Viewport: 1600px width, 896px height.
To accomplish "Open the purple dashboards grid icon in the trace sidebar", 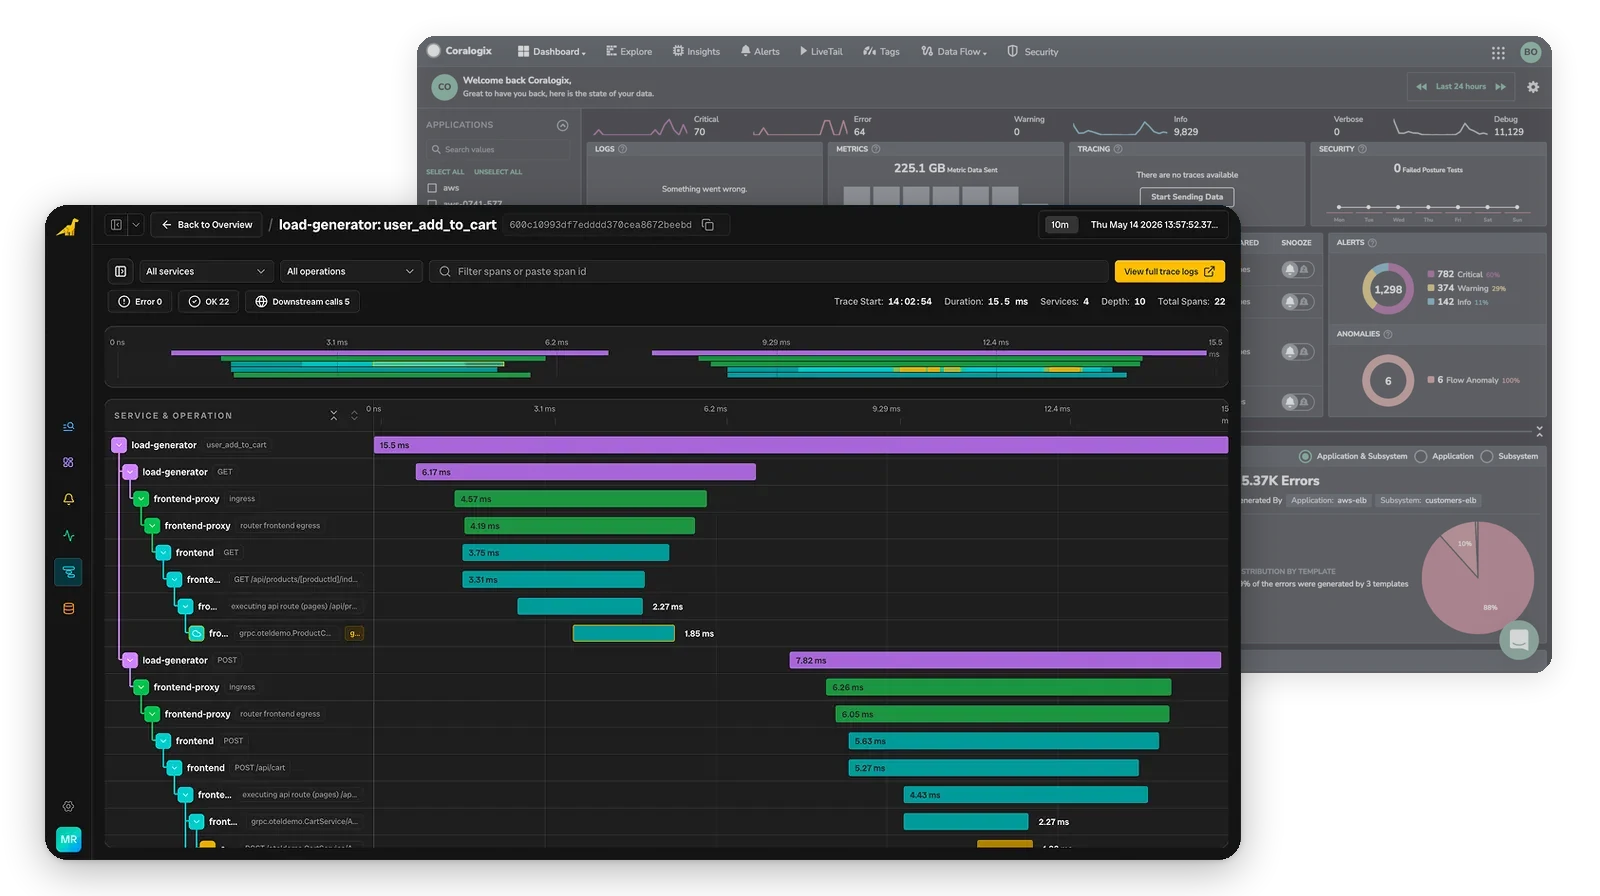I will pyautogui.click(x=68, y=463).
